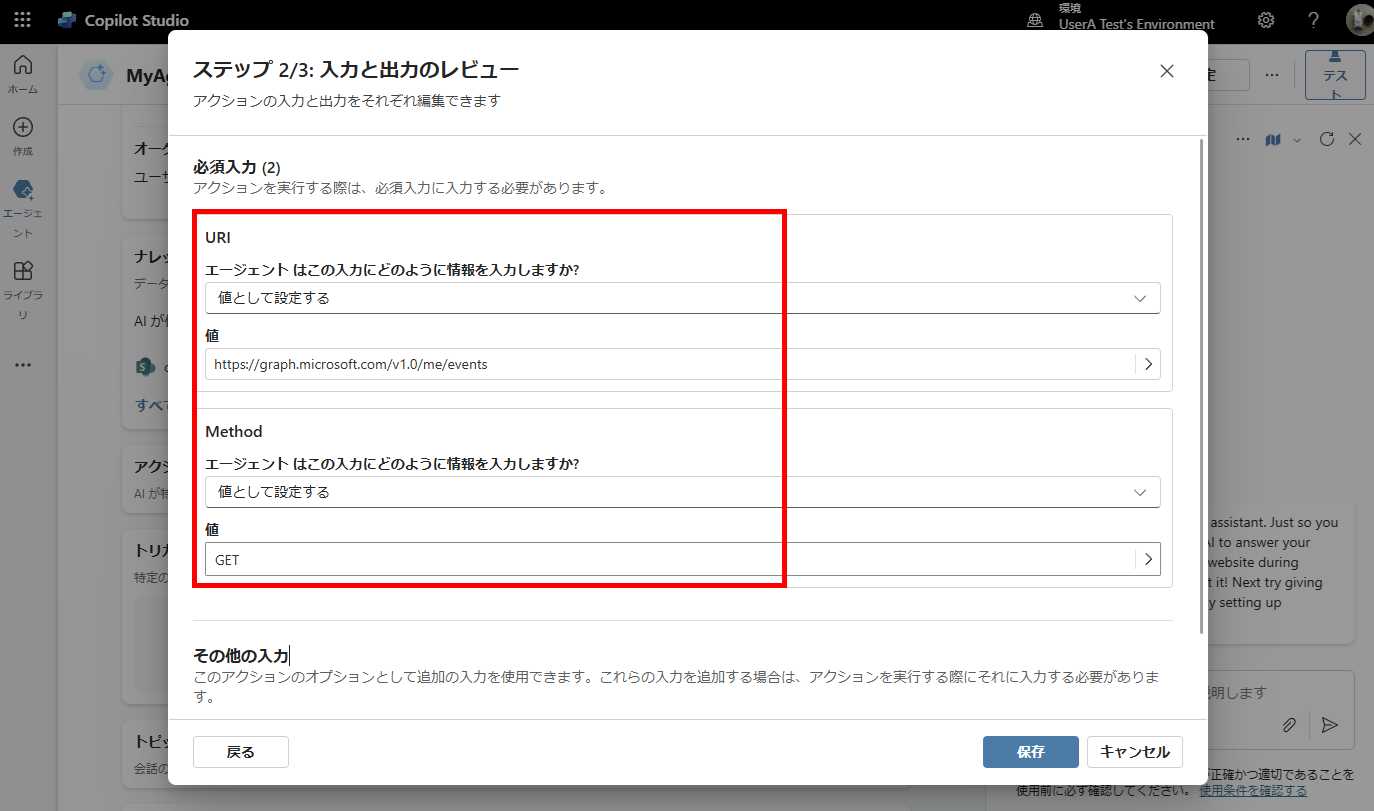Screen dimensions: 1374x811
Task: Click the send arrow icon in chat
Action: coord(1329,725)
